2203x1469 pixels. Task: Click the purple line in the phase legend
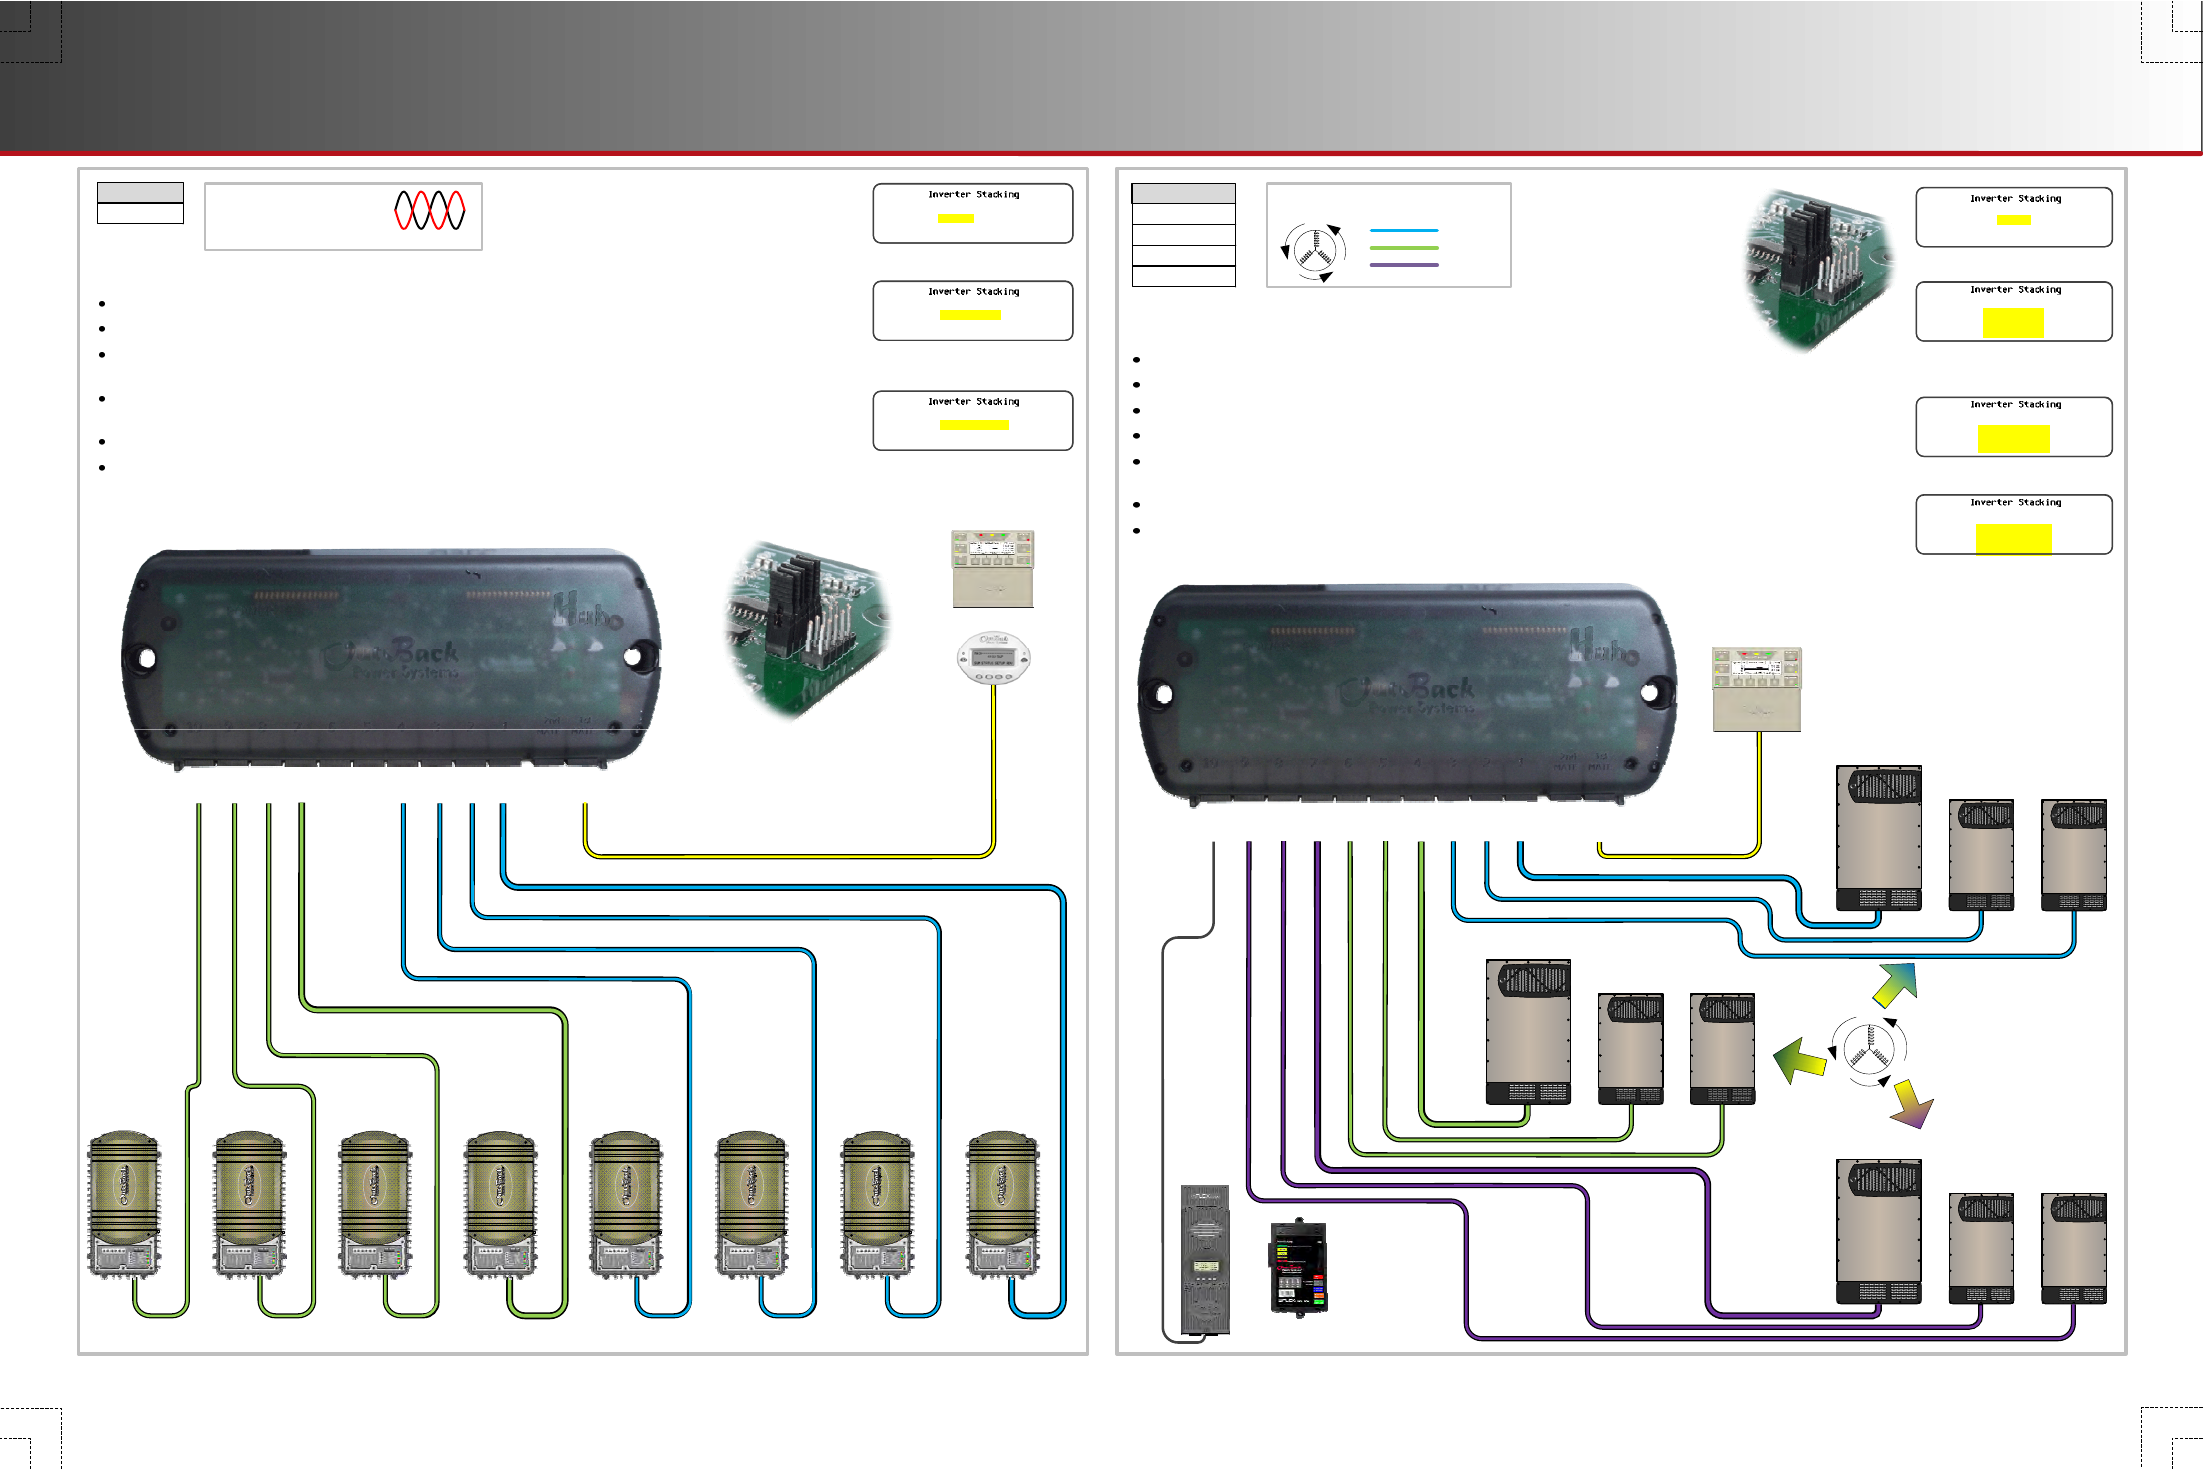(1404, 265)
